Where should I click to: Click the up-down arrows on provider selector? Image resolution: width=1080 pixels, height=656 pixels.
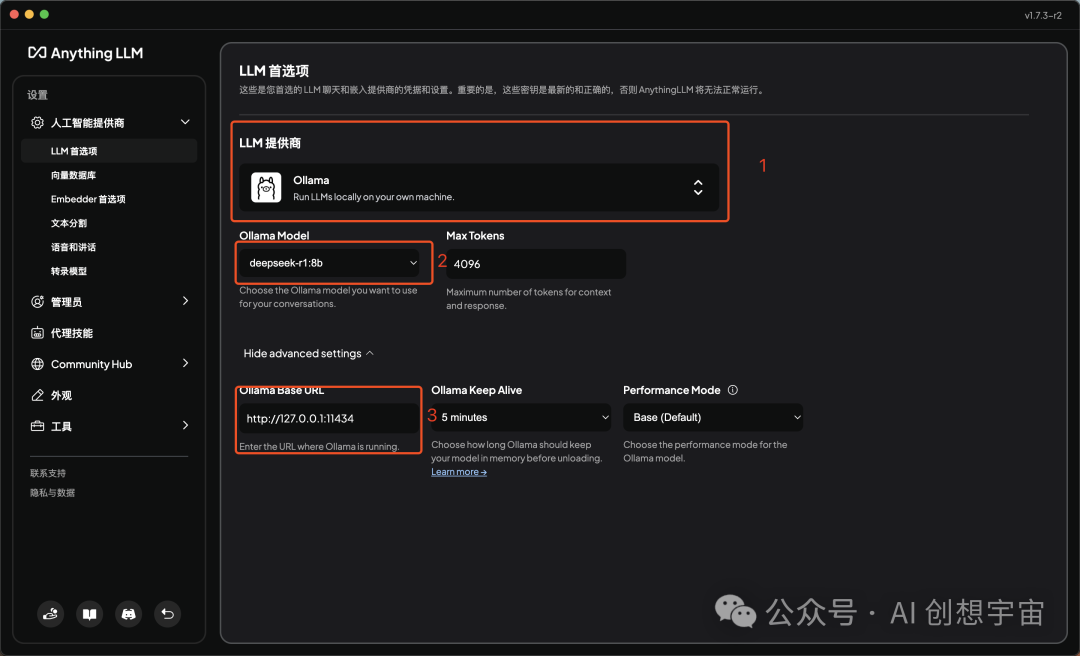(x=698, y=187)
